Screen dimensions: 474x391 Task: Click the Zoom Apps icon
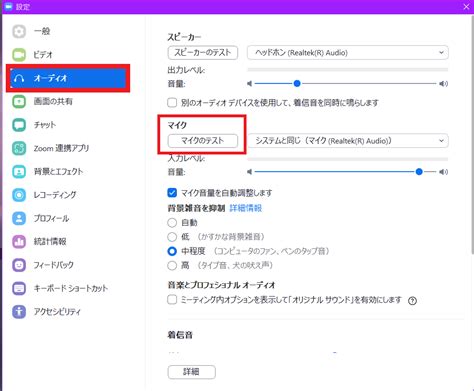pos(19,148)
